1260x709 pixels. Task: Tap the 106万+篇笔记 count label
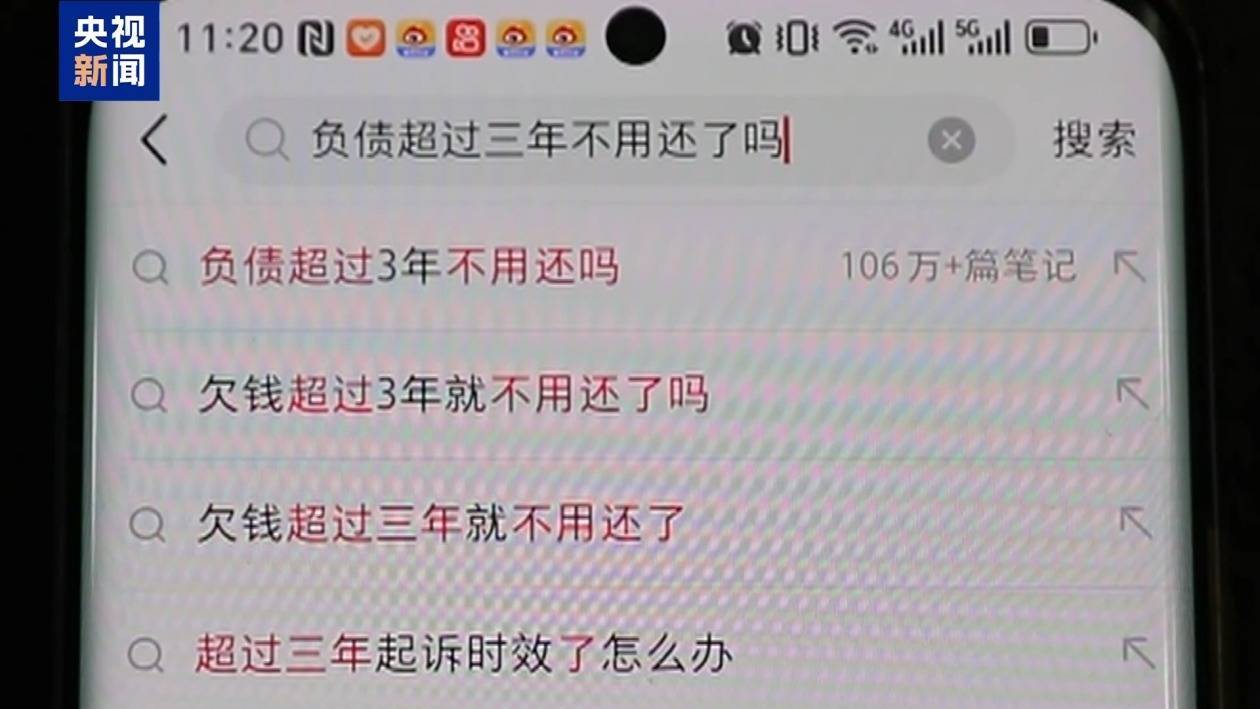[x=957, y=267]
